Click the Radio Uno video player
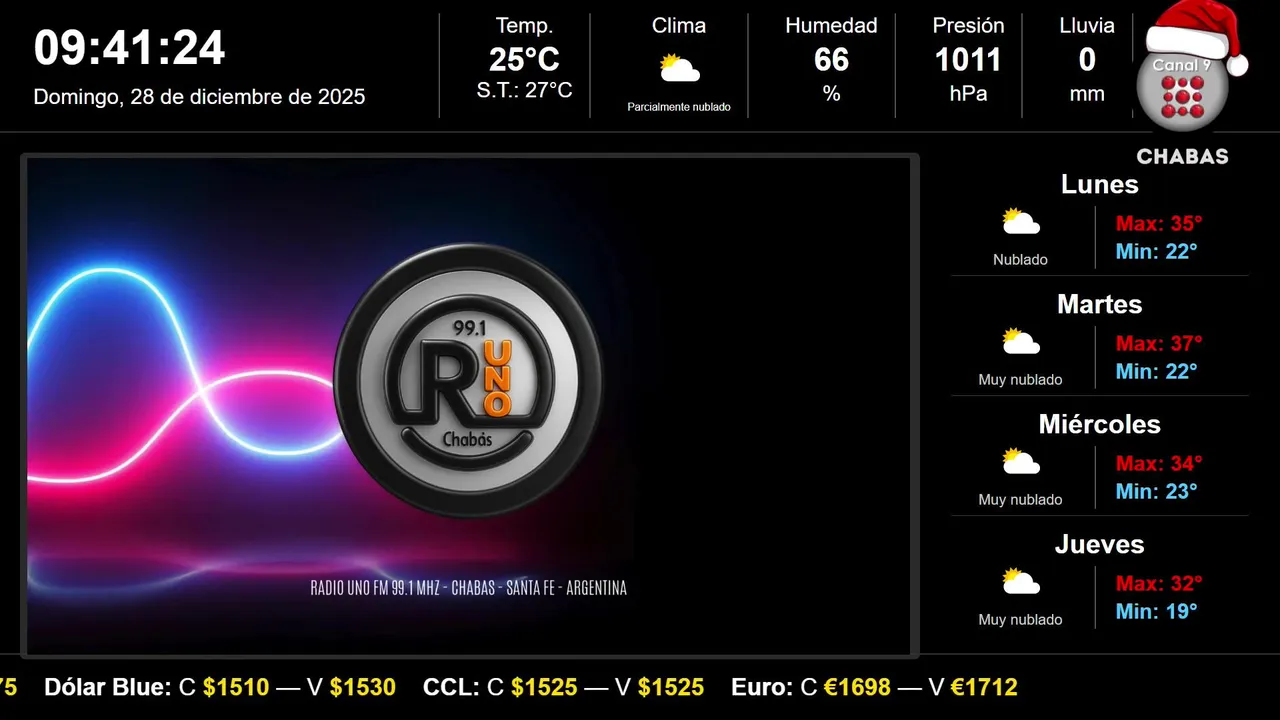 click(x=469, y=406)
